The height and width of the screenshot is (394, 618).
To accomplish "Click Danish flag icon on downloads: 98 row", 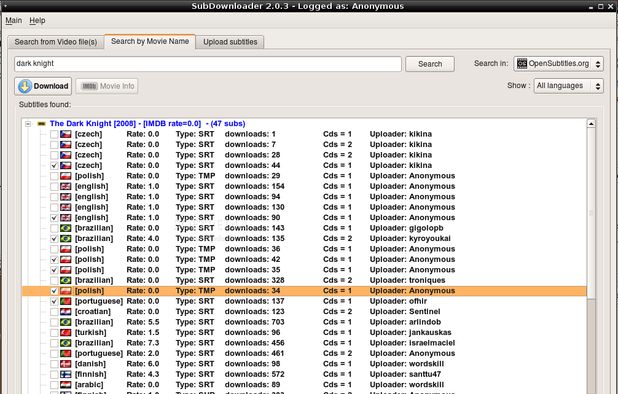I will coord(66,364).
